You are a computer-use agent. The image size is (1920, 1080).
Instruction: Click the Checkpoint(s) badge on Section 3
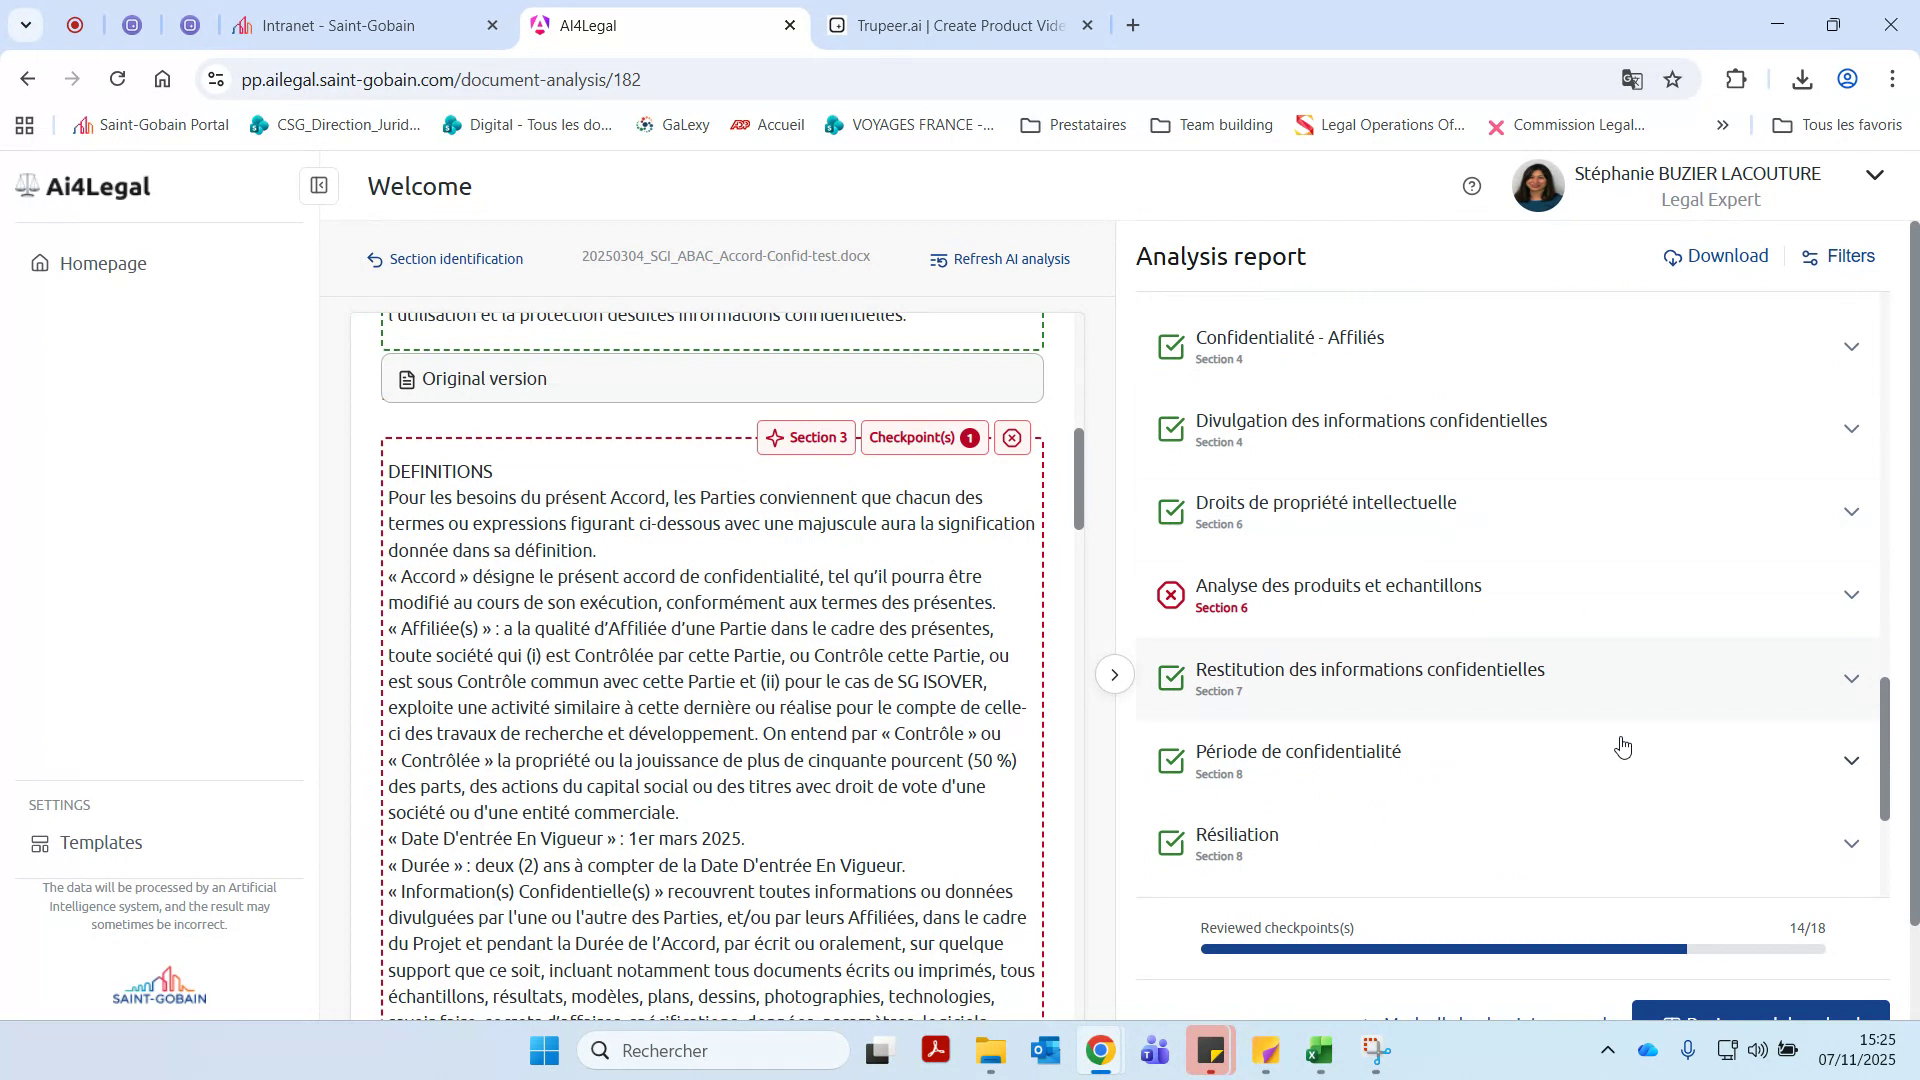click(922, 437)
